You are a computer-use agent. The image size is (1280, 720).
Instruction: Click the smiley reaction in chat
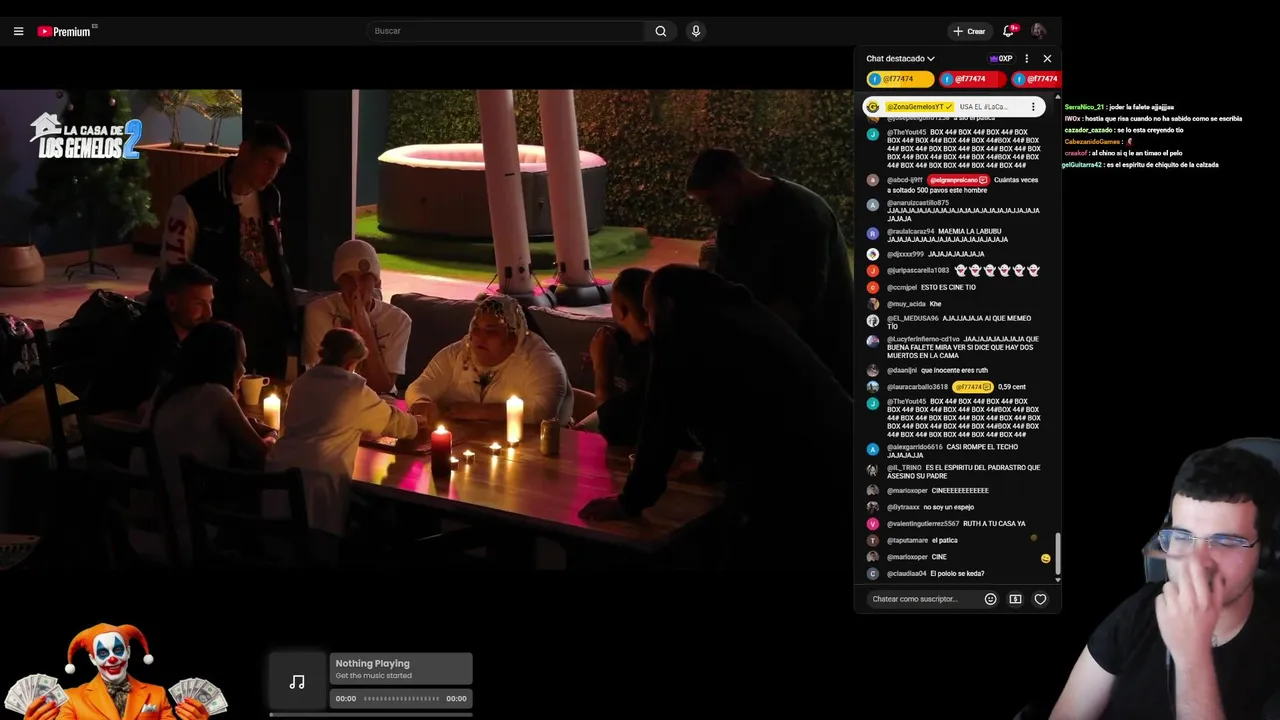tap(1045, 559)
